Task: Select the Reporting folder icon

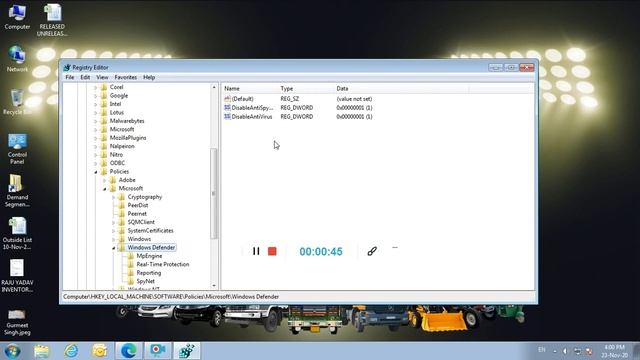Action: (131, 273)
